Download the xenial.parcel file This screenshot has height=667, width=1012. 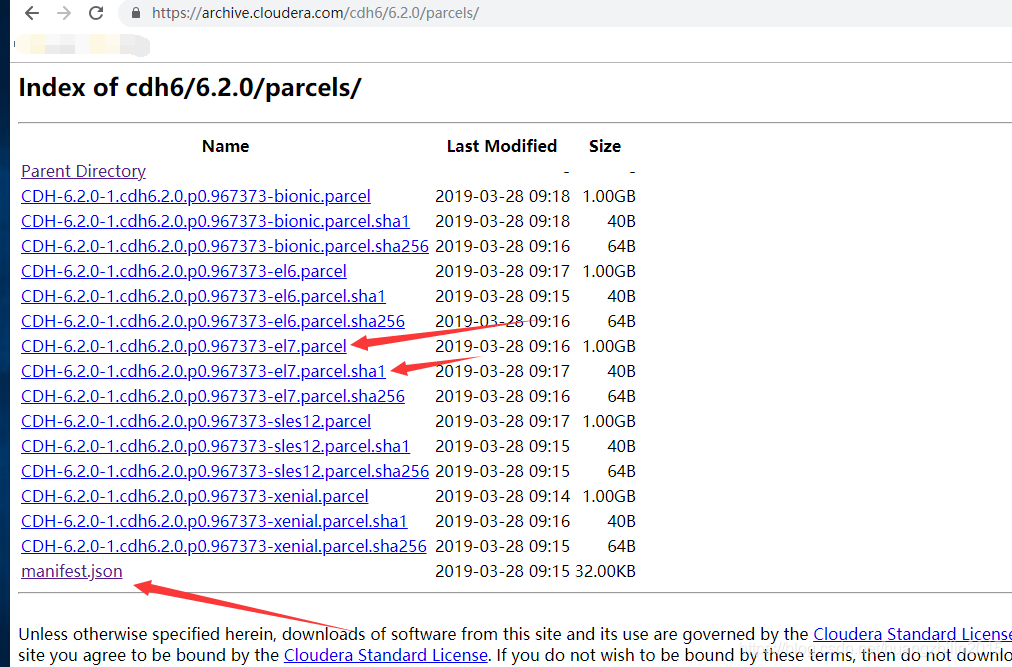(x=194, y=497)
